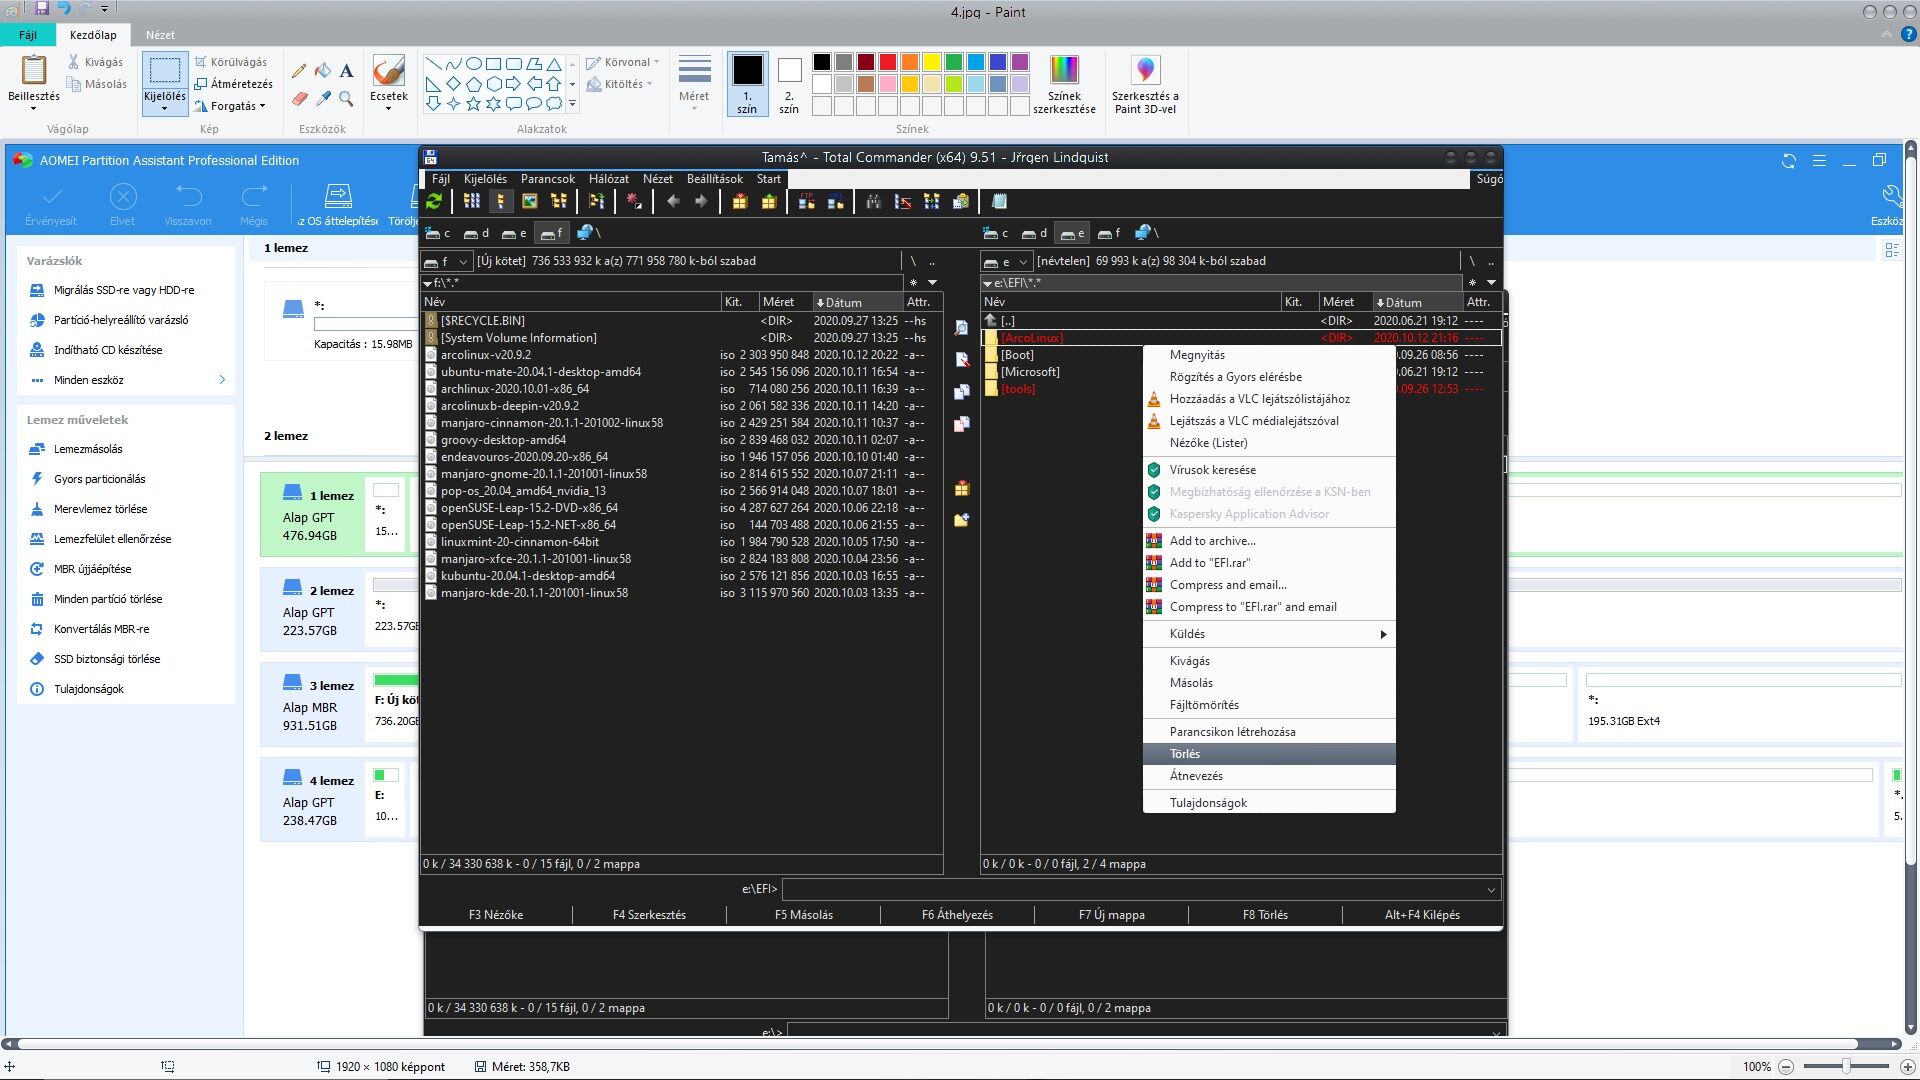Pick the yellow color swatch
Image resolution: width=1920 pixels, height=1080 pixels.
coord(931,62)
